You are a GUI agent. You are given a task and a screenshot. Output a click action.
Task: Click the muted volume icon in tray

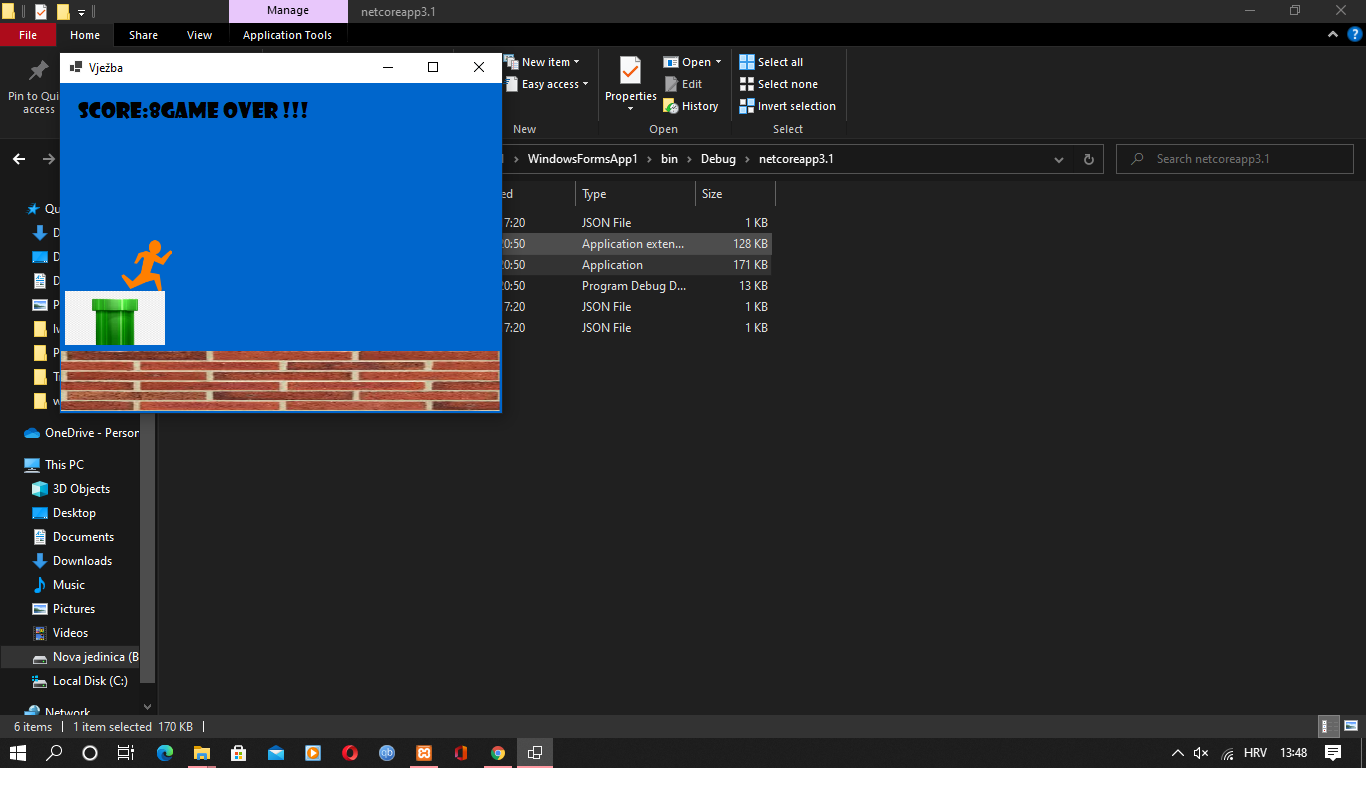[x=1201, y=753]
